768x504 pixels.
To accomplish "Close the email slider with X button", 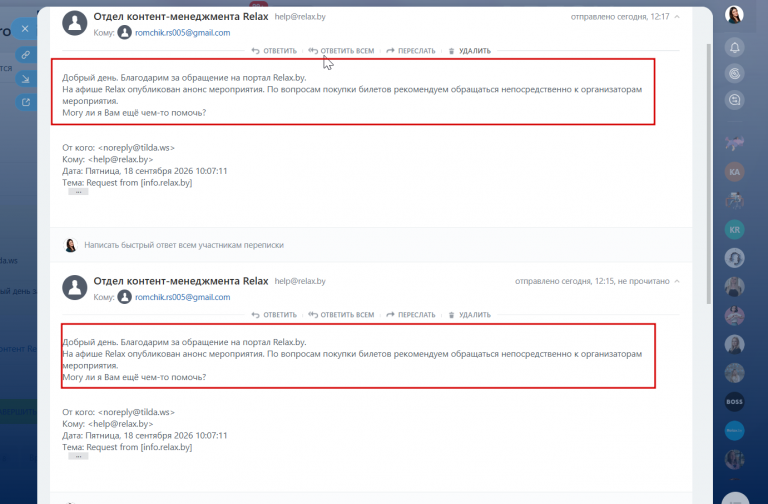I will point(25,29).
